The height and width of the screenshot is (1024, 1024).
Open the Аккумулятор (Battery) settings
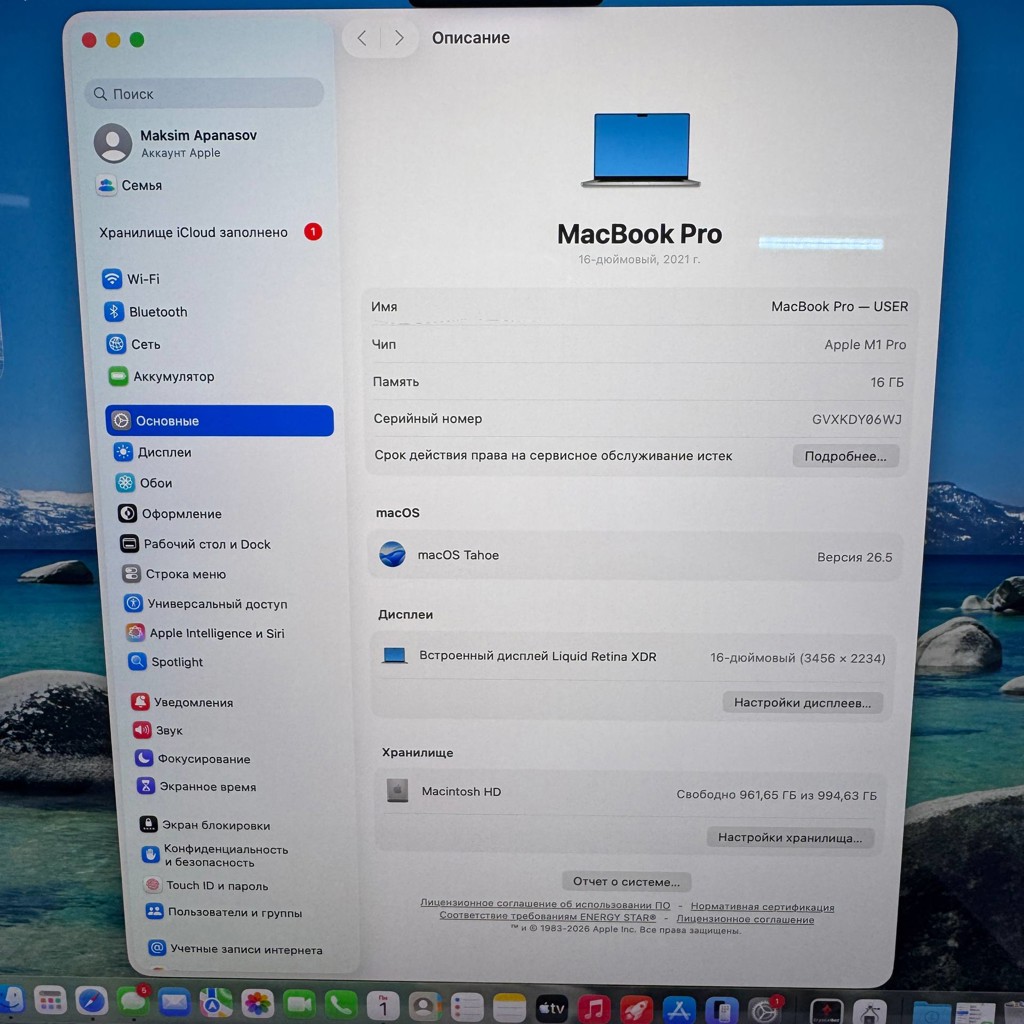pyautogui.click(x=161, y=377)
